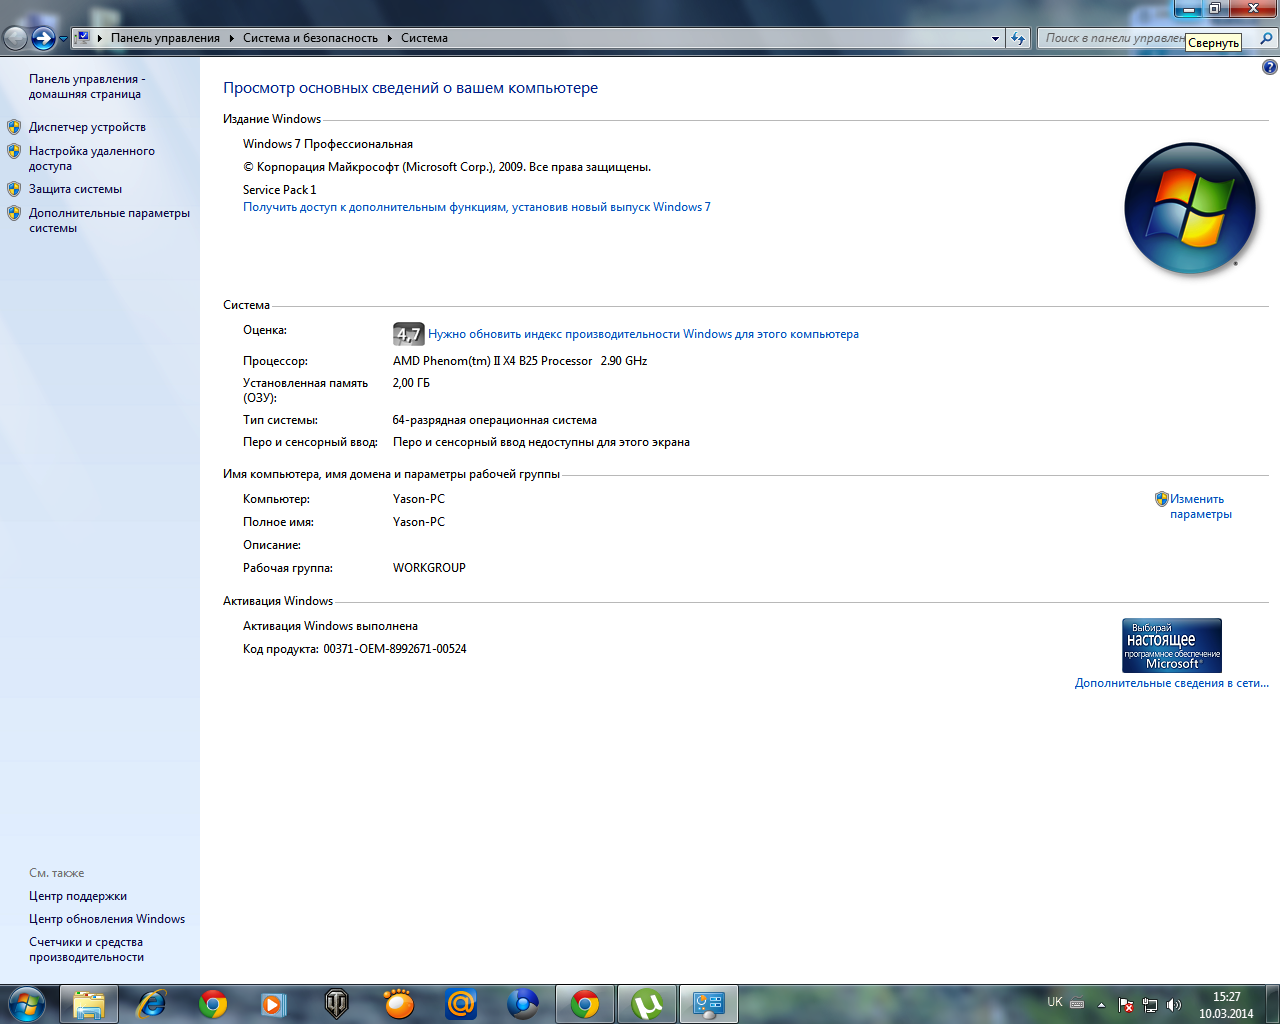Select the product key text '00371-OEM-8992671-00524'
Image resolution: width=1280 pixels, height=1024 pixels.
(395, 649)
